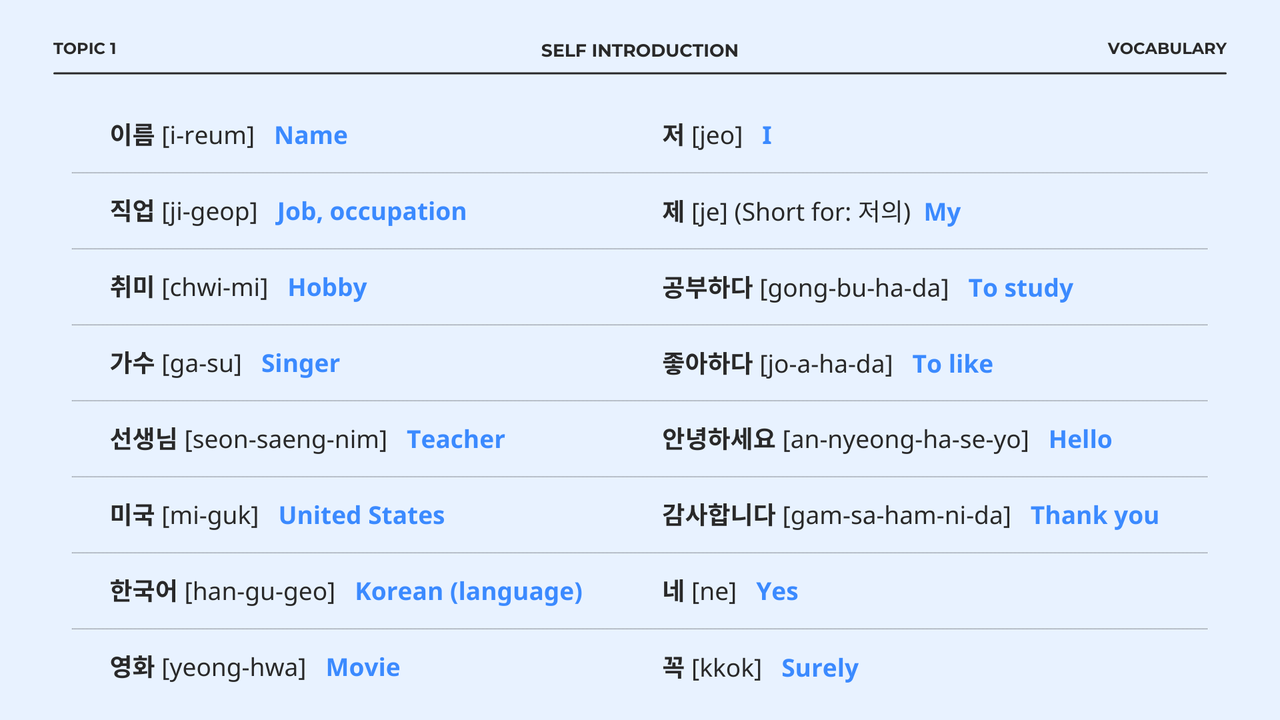Click the 'To study' translation
This screenshot has height=720, width=1280.
tap(1021, 288)
